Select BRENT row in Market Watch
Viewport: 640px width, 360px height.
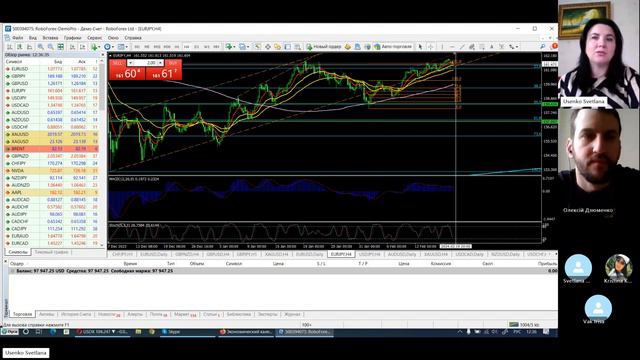click(x=51, y=149)
